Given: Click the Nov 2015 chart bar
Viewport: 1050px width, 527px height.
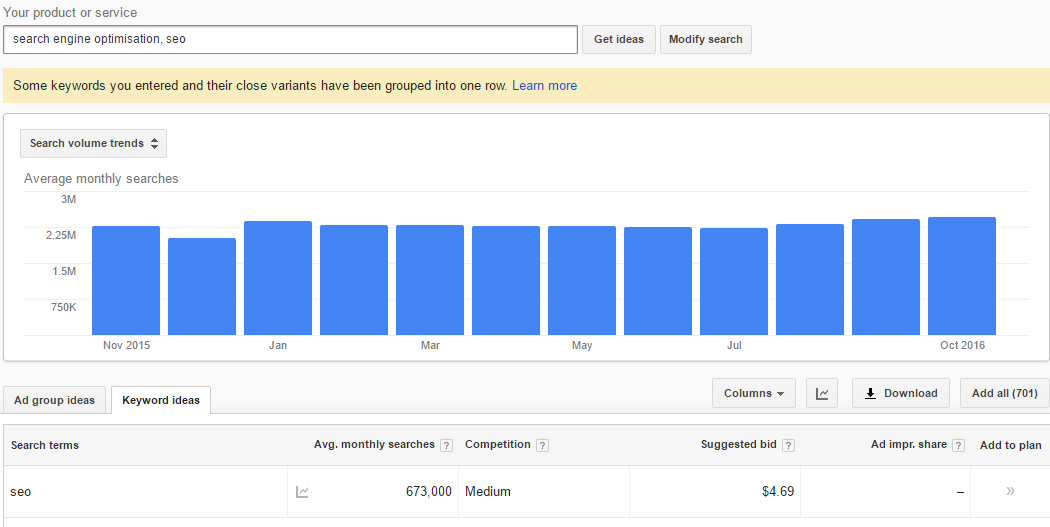Looking at the screenshot, I should (x=126, y=281).
